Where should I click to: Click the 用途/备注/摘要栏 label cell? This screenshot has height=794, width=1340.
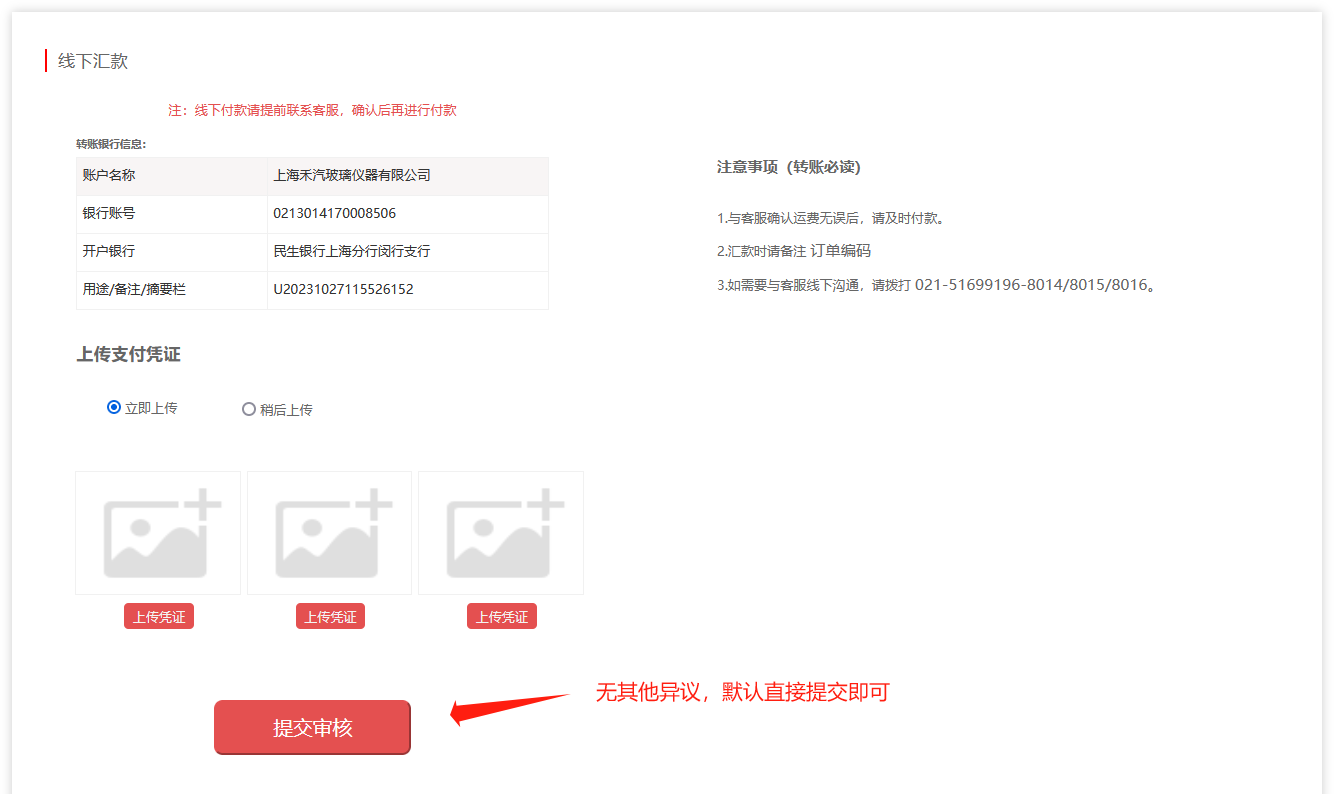click(x=134, y=289)
